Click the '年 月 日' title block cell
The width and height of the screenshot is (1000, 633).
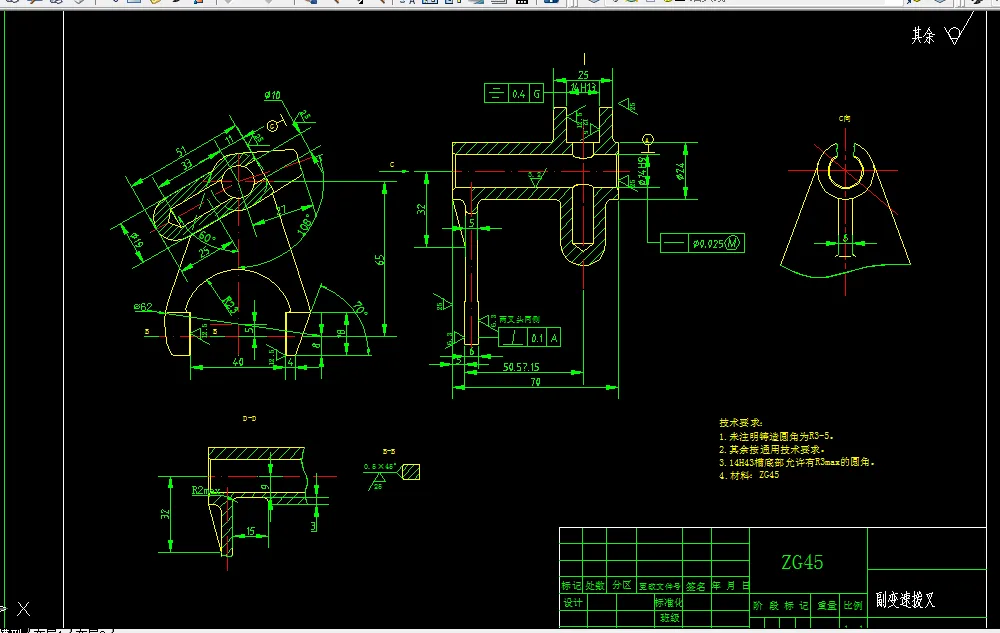pos(731,586)
